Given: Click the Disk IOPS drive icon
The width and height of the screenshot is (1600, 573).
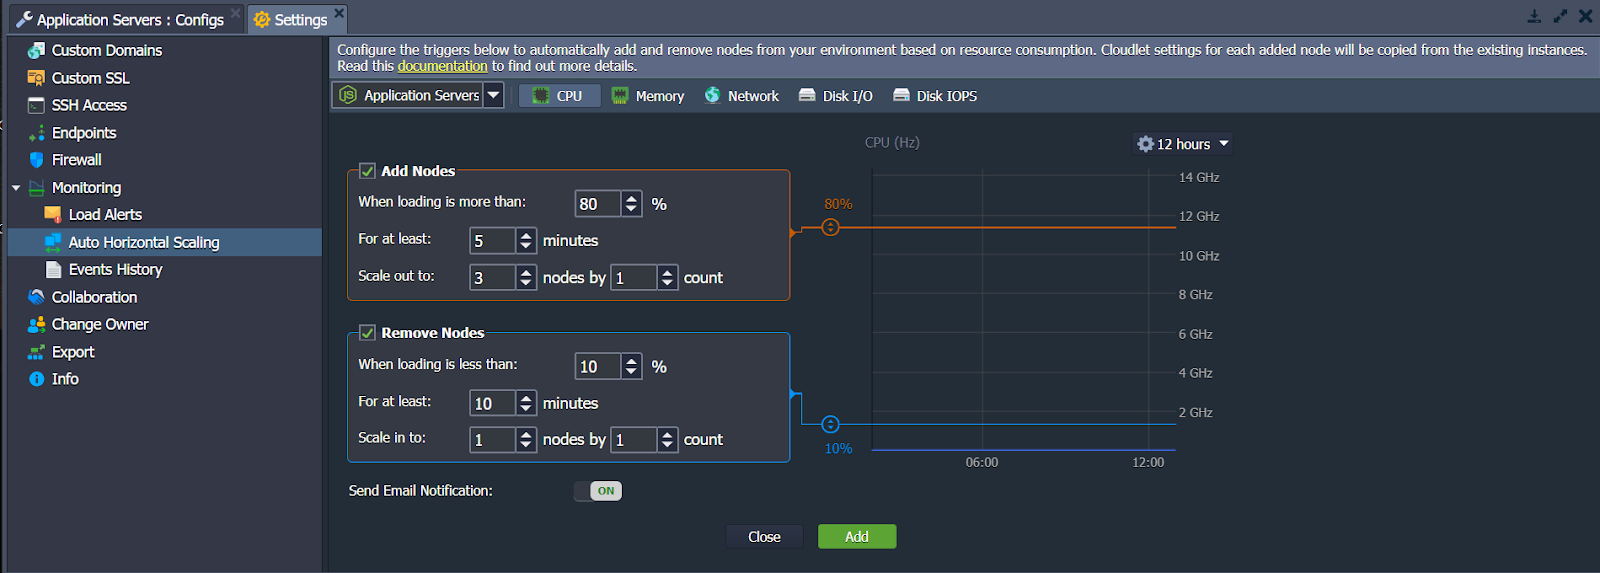Looking at the screenshot, I should coord(901,95).
